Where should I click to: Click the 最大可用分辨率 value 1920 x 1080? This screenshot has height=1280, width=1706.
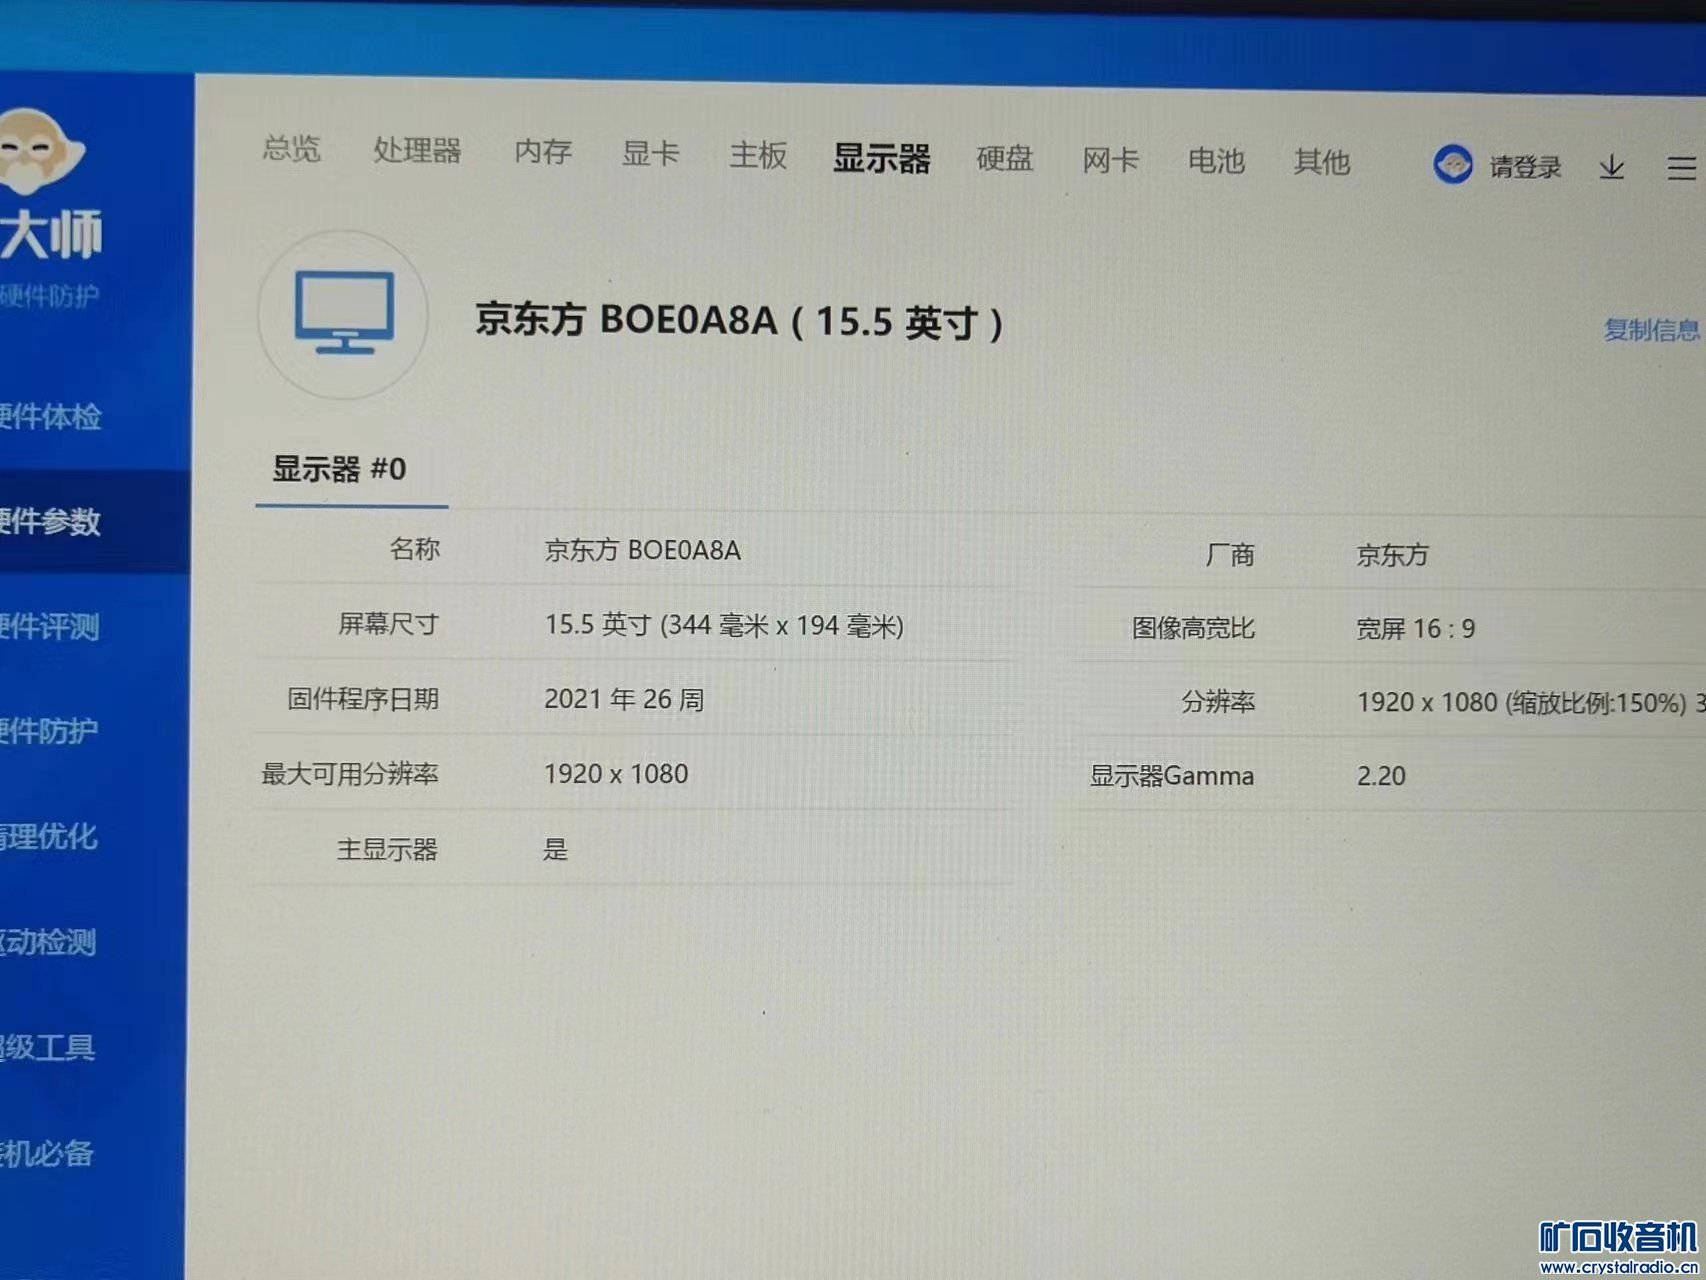616,774
